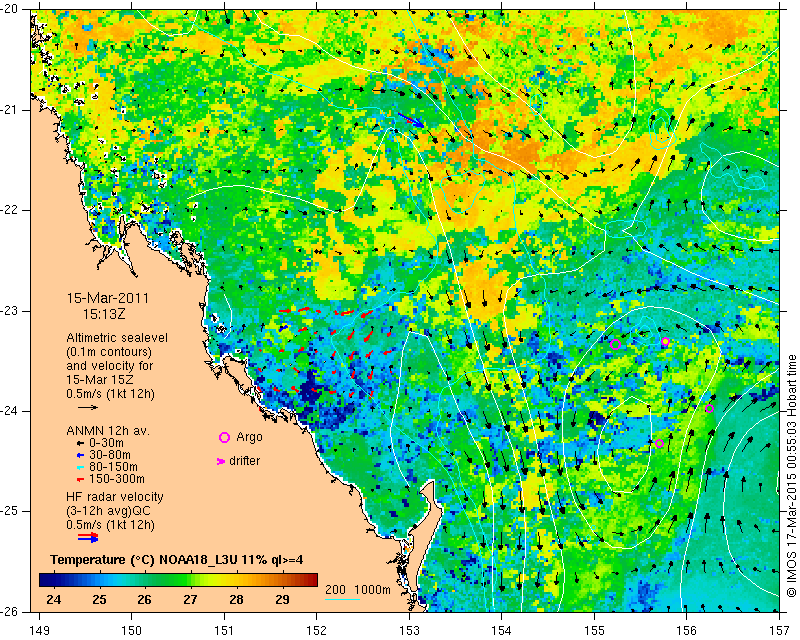This screenshot has height=640, width=800.
Task: Click the date label 15-Mar-2011
Action: coord(108,299)
